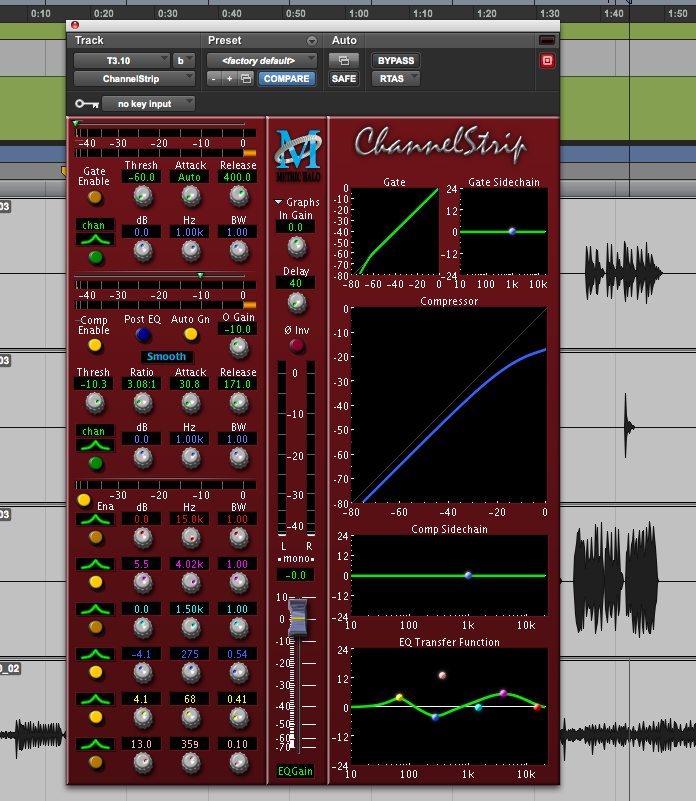Open the RTAS format dropdown
The height and width of the screenshot is (801, 696).
[x=396, y=79]
